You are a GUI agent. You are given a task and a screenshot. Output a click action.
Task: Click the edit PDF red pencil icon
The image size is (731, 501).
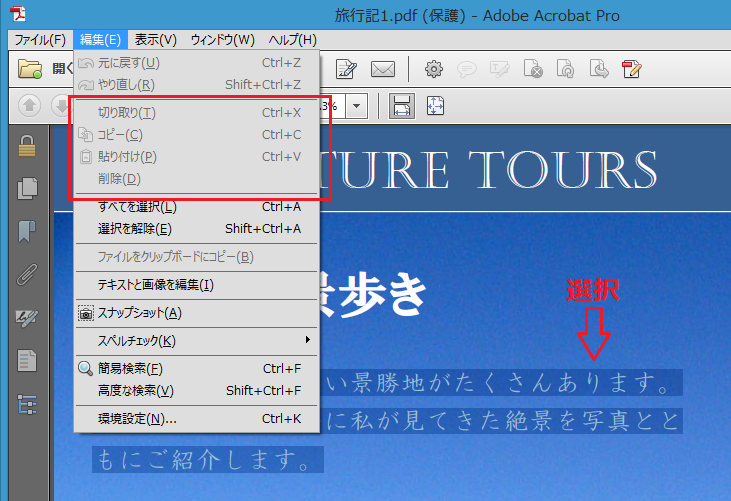coord(632,69)
